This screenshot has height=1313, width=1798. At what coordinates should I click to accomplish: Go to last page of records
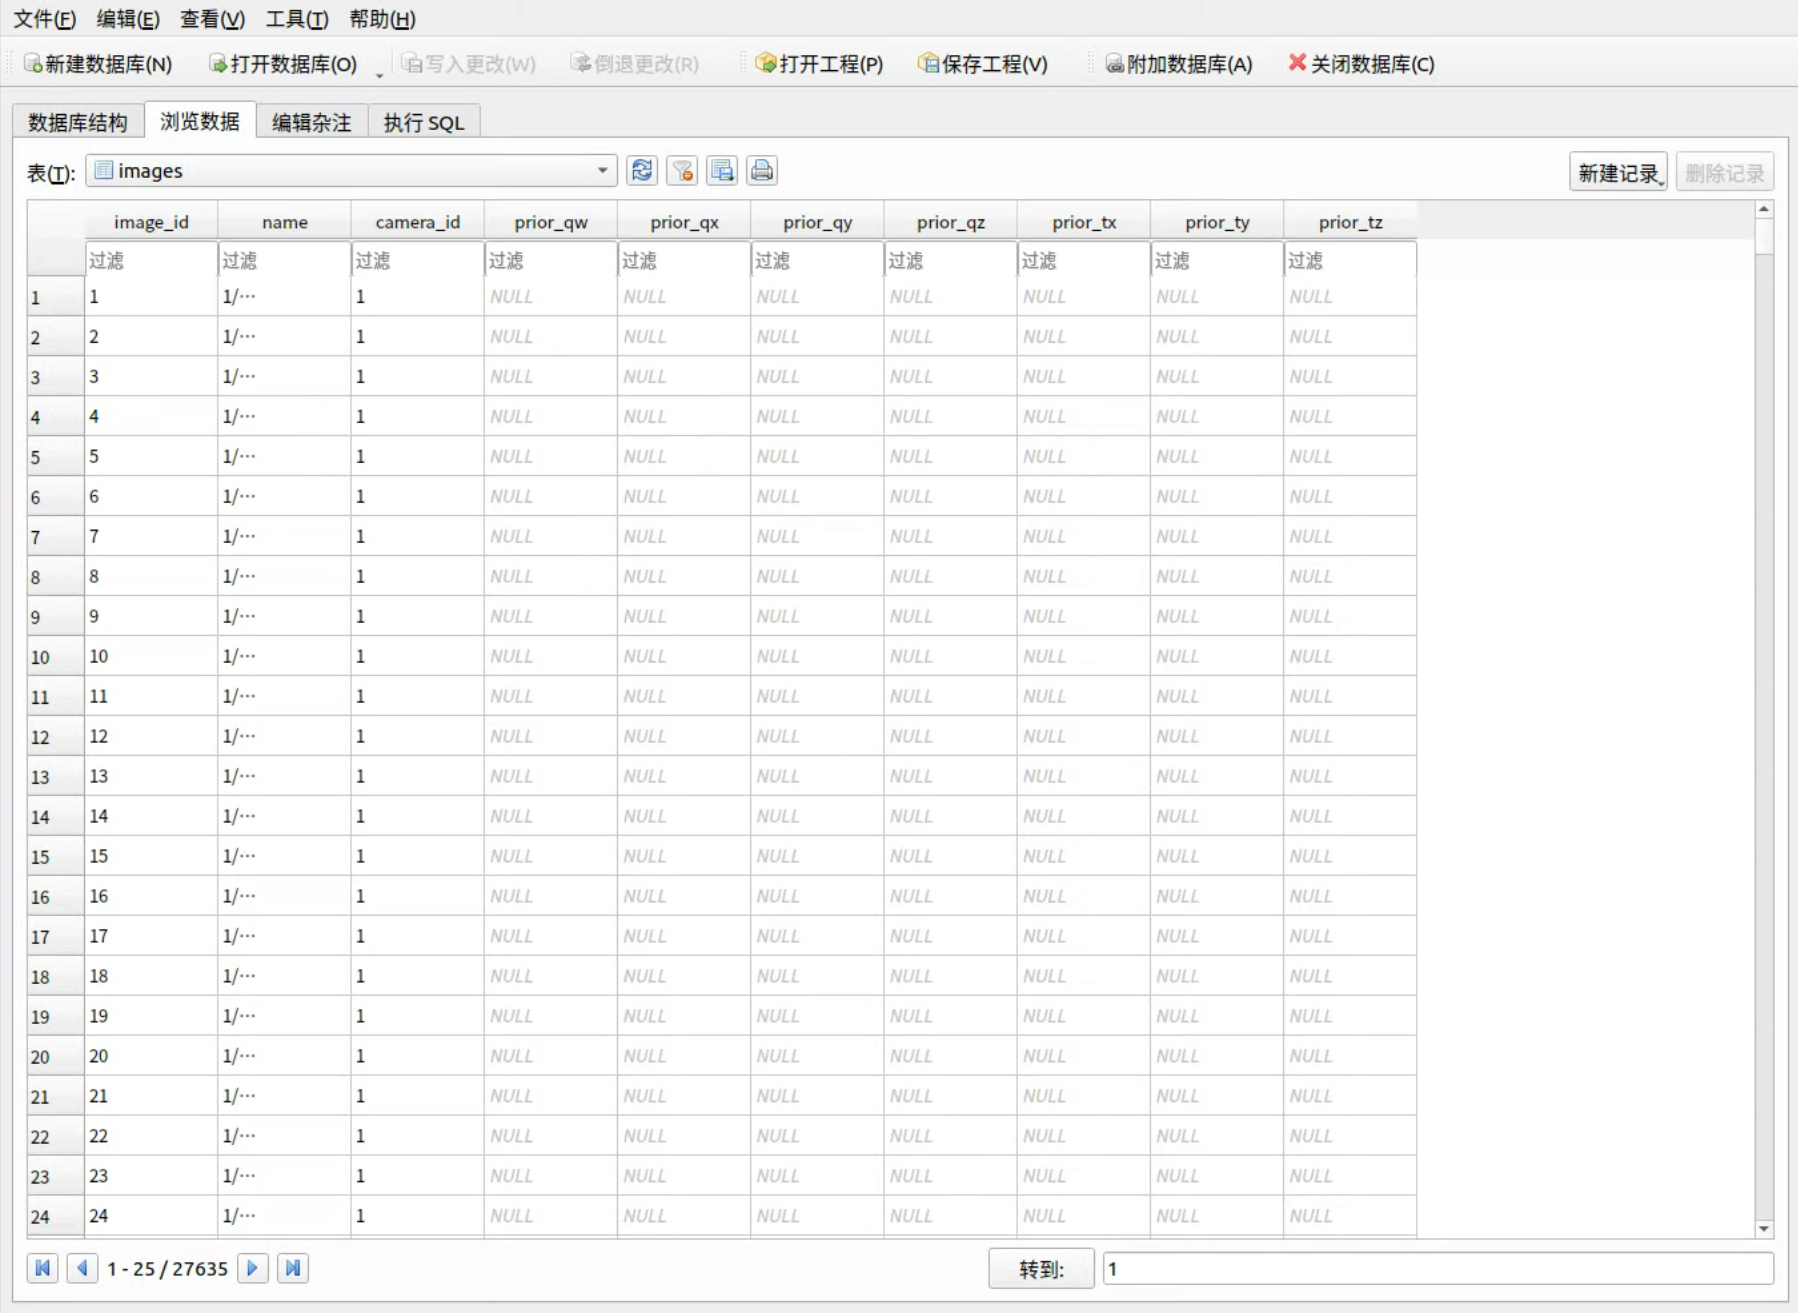292,1268
